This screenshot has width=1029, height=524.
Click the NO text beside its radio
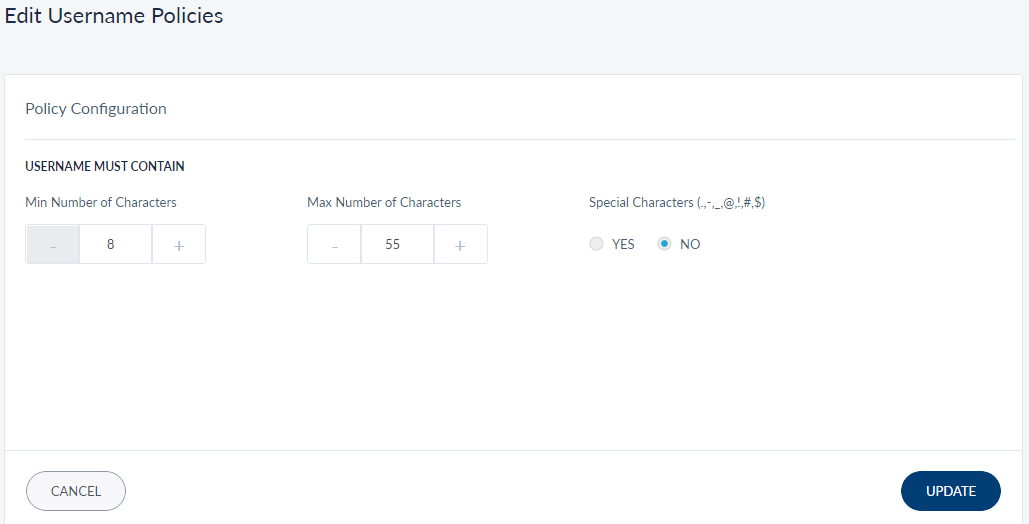[690, 244]
